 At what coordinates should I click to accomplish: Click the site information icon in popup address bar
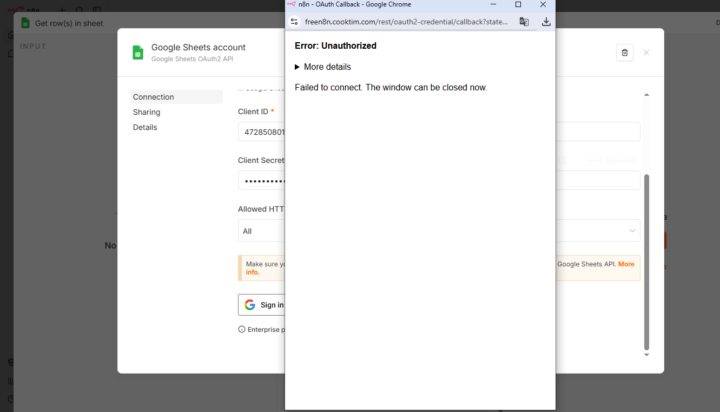294,22
